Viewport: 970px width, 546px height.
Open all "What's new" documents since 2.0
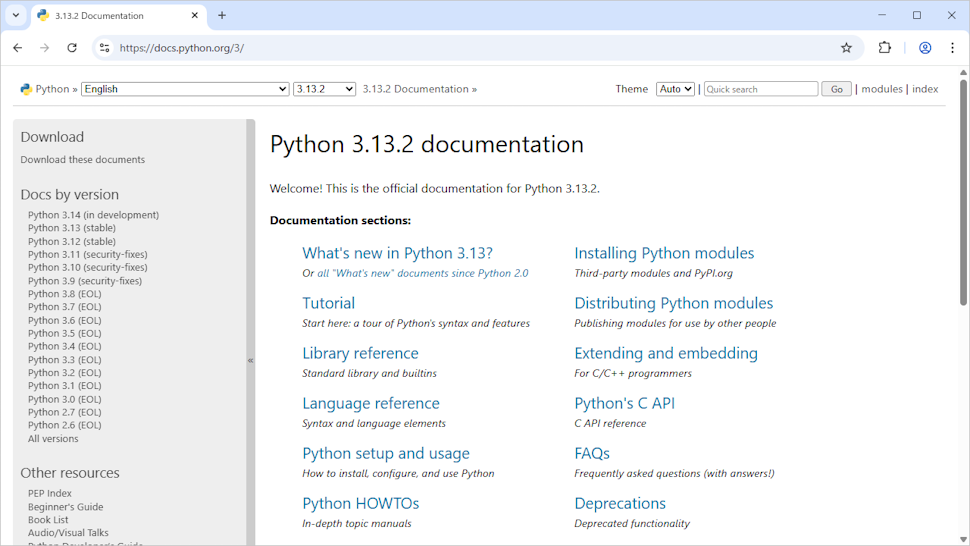pyautogui.click(x=423, y=273)
